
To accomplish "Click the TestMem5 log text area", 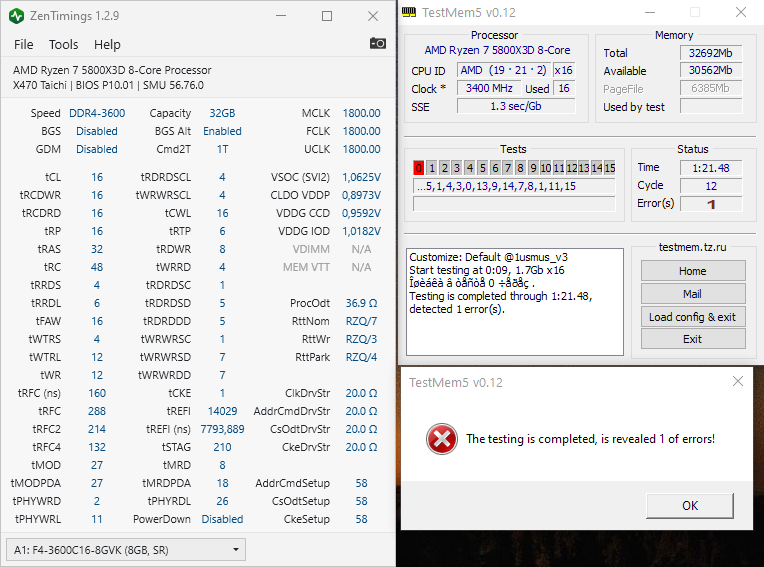I will point(515,302).
